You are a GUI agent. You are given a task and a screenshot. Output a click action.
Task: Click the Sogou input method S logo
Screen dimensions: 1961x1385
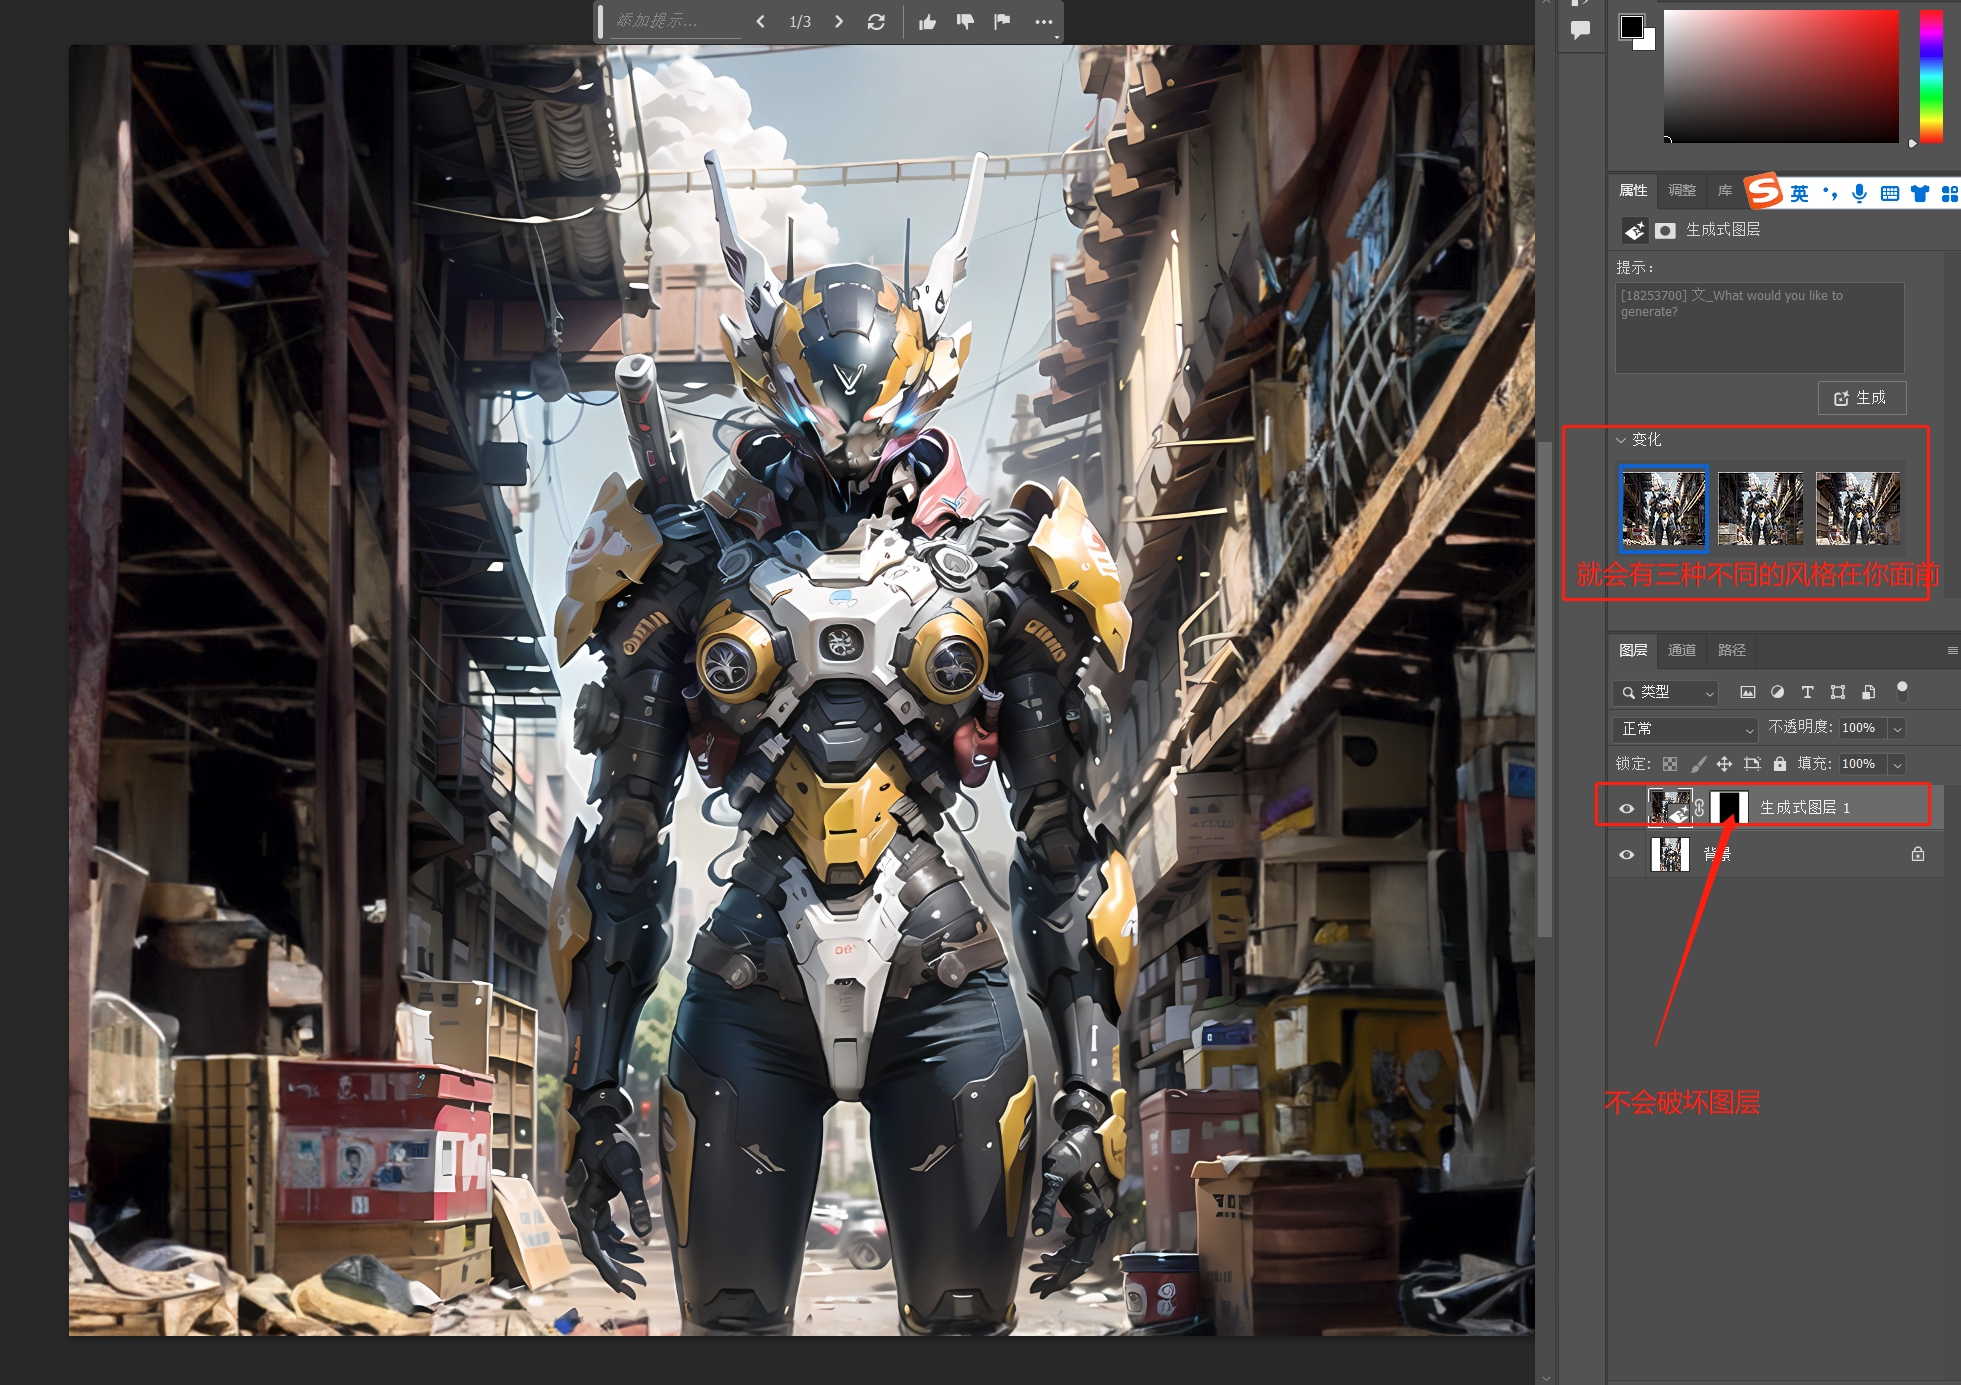[x=1764, y=190]
